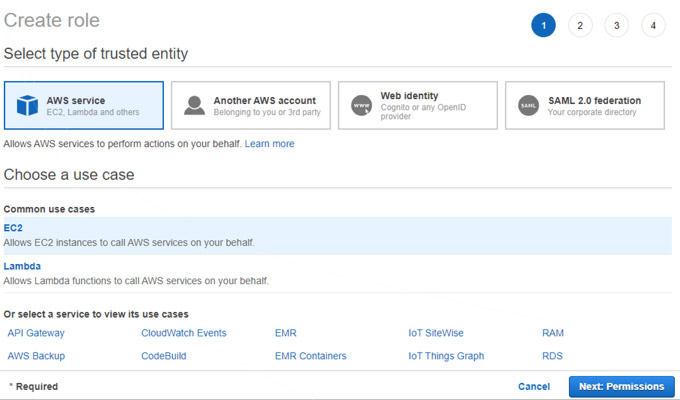Screen dimensions: 680x400
Task: Open API Gateway service use cases
Action: tap(36, 333)
